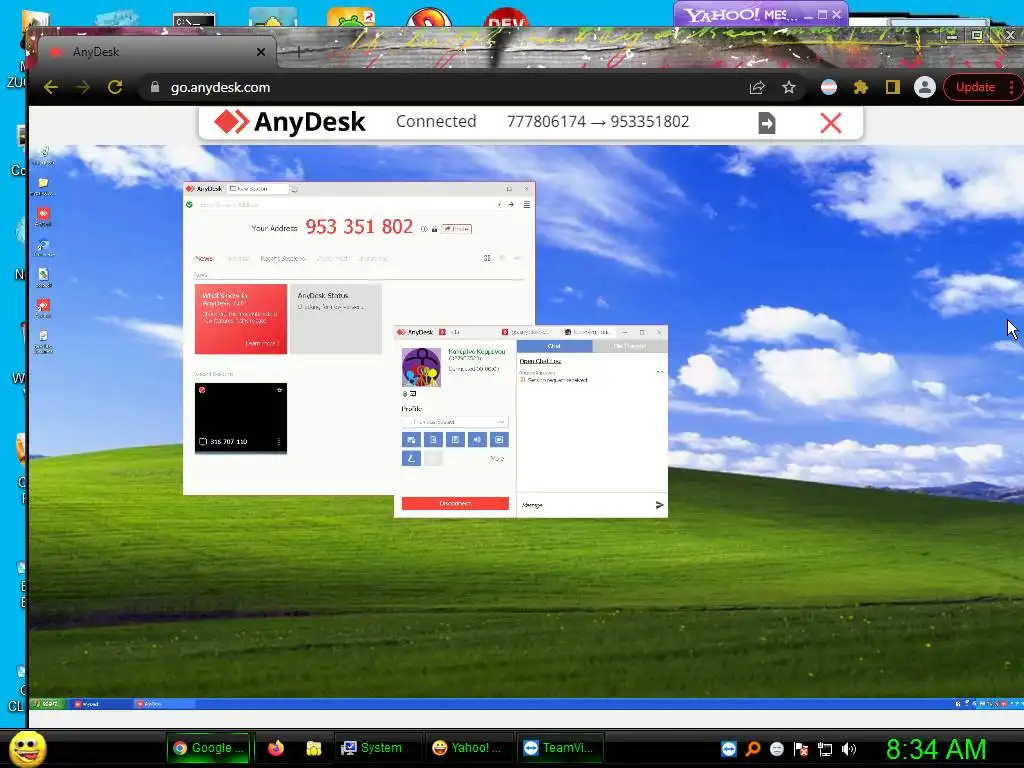Click the volume speaker tray icon
Viewport: 1024px width, 768px height.
tap(849, 749)
